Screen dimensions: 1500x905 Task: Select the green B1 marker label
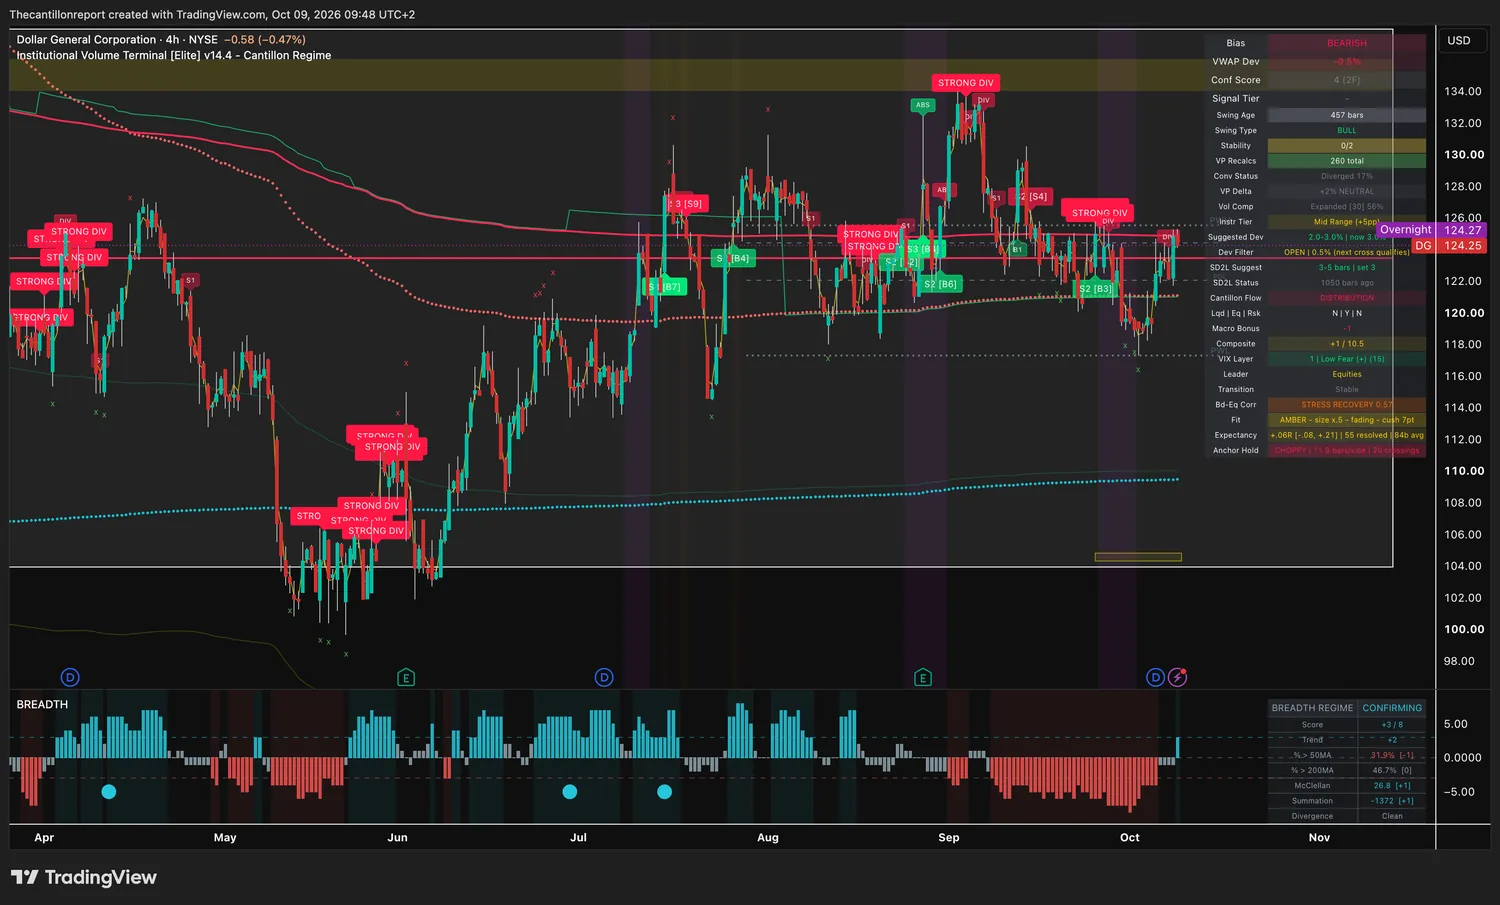click(x=1017, y=249)
